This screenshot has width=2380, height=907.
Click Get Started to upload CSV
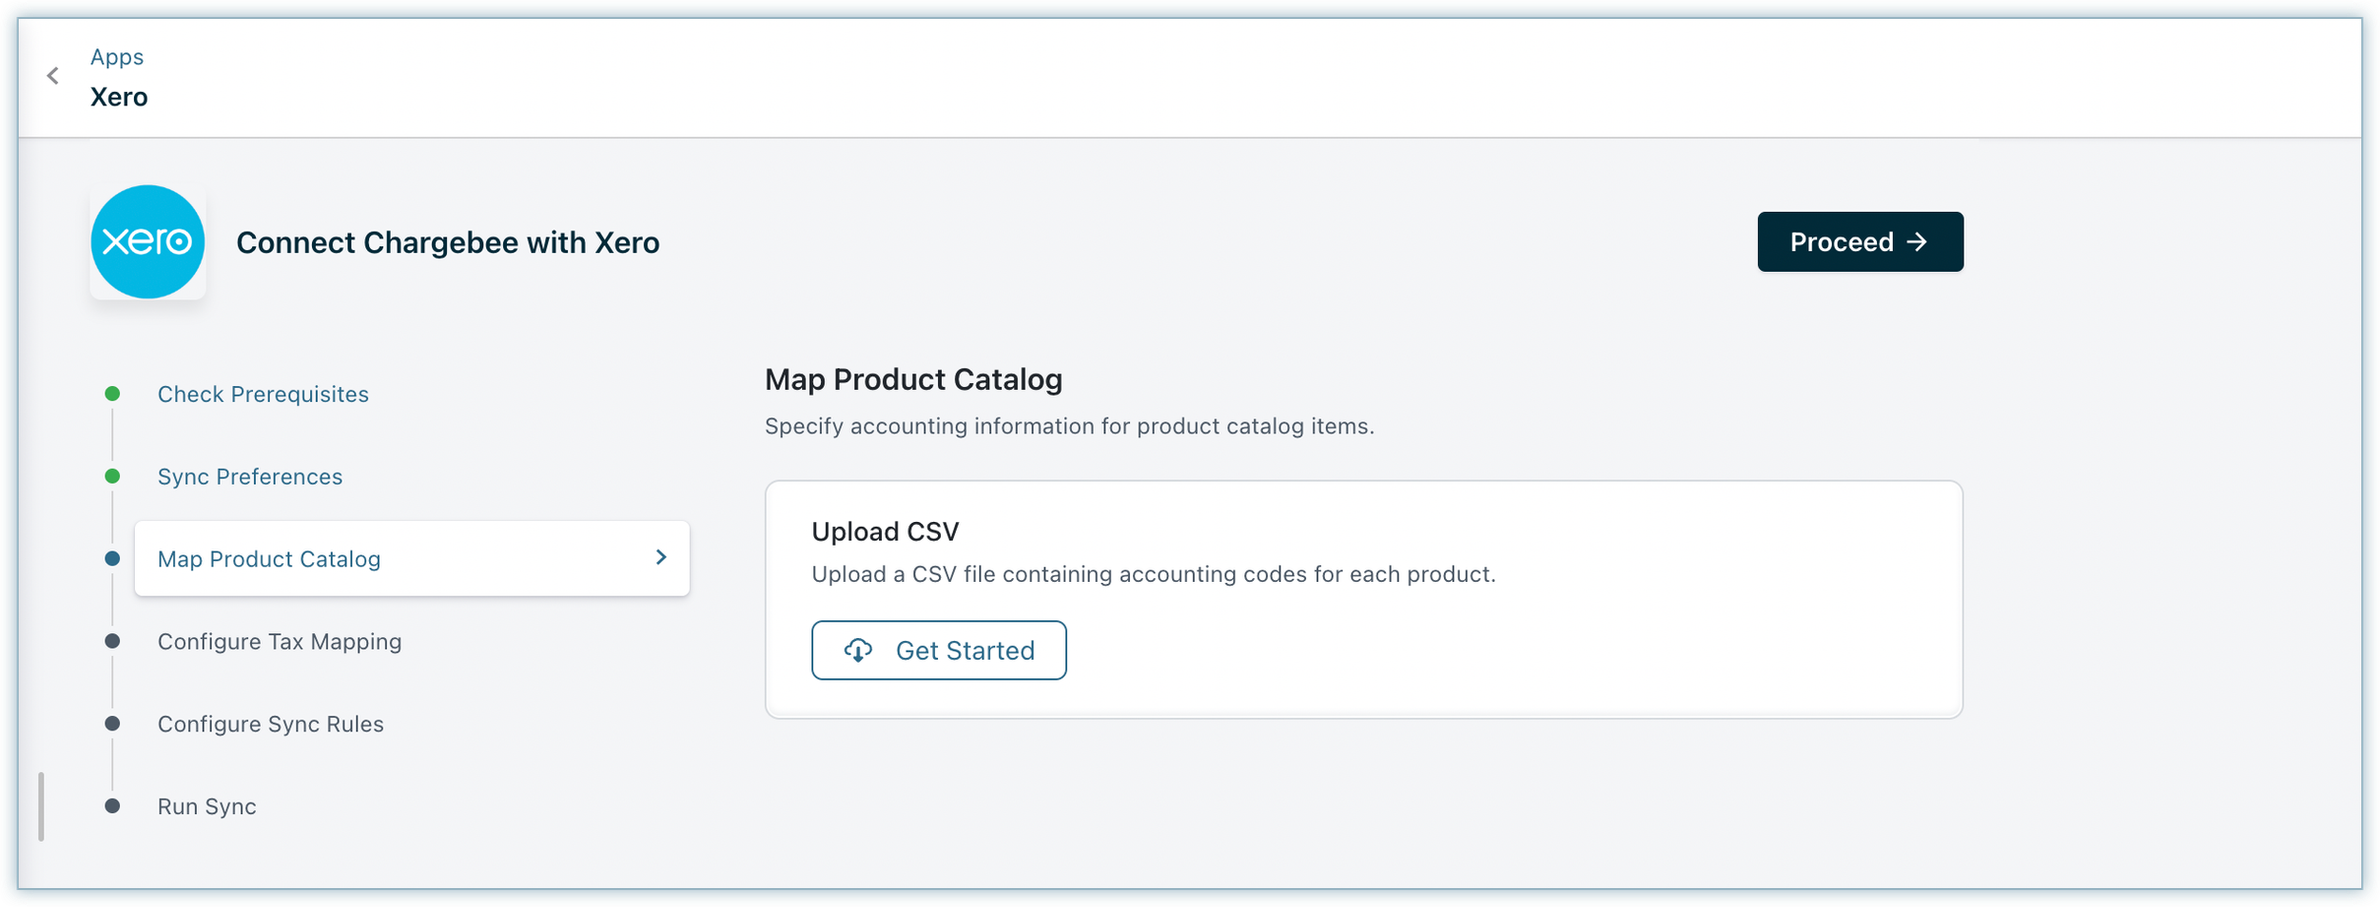tap(938, 650)
